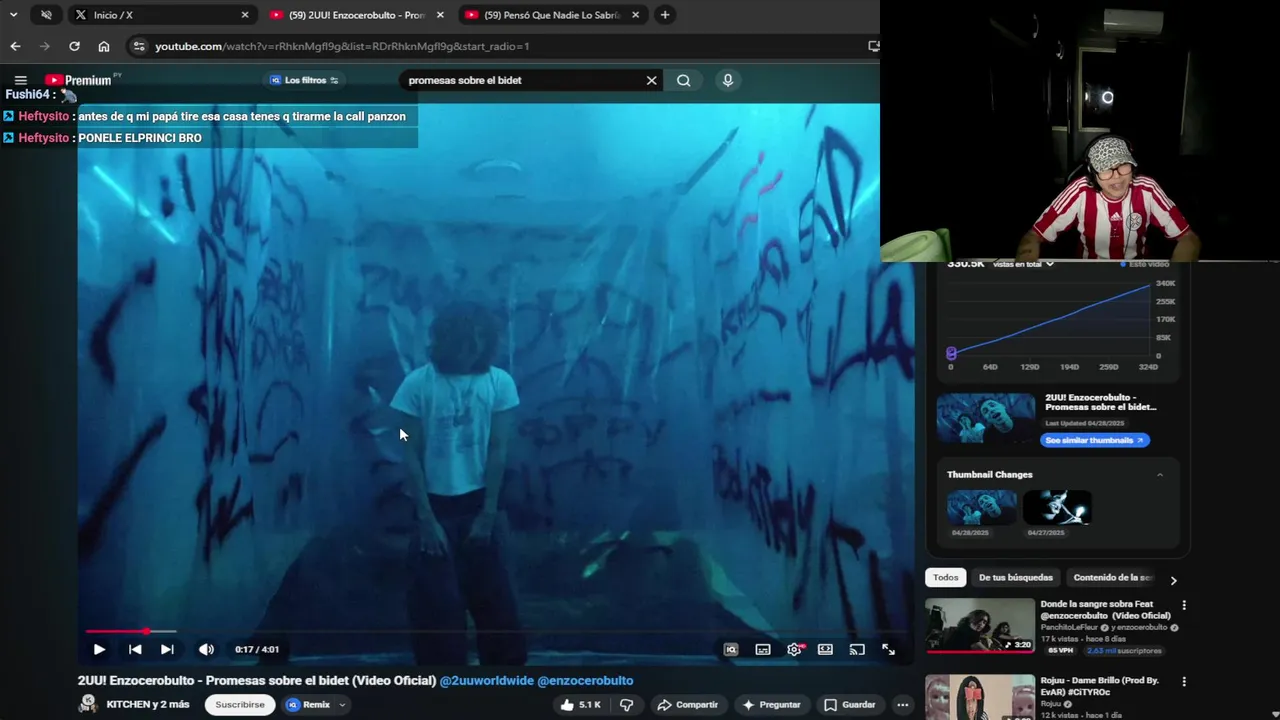The height and width of the screenshot is (720, 1280).
Task: Click the search box with promesas text
Action: pyautogui.click(x=525, y=80)
